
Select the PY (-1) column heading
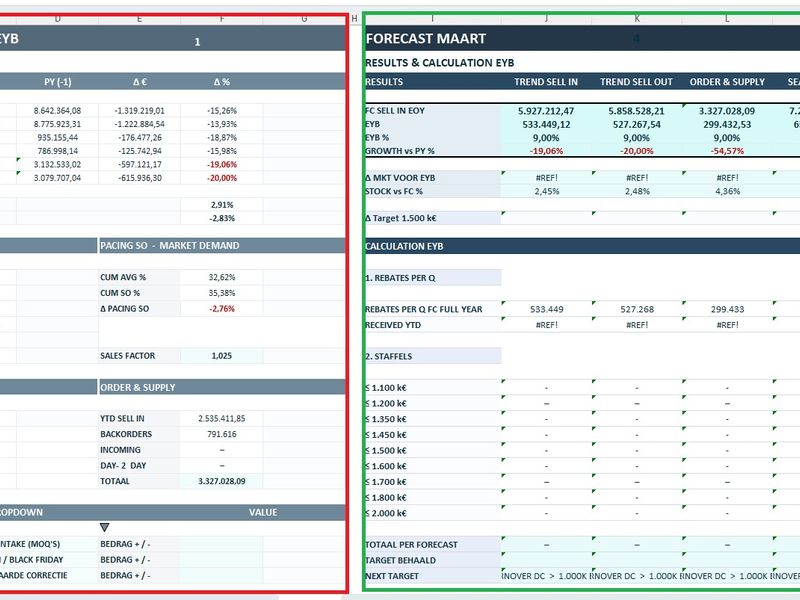[58, 82]
